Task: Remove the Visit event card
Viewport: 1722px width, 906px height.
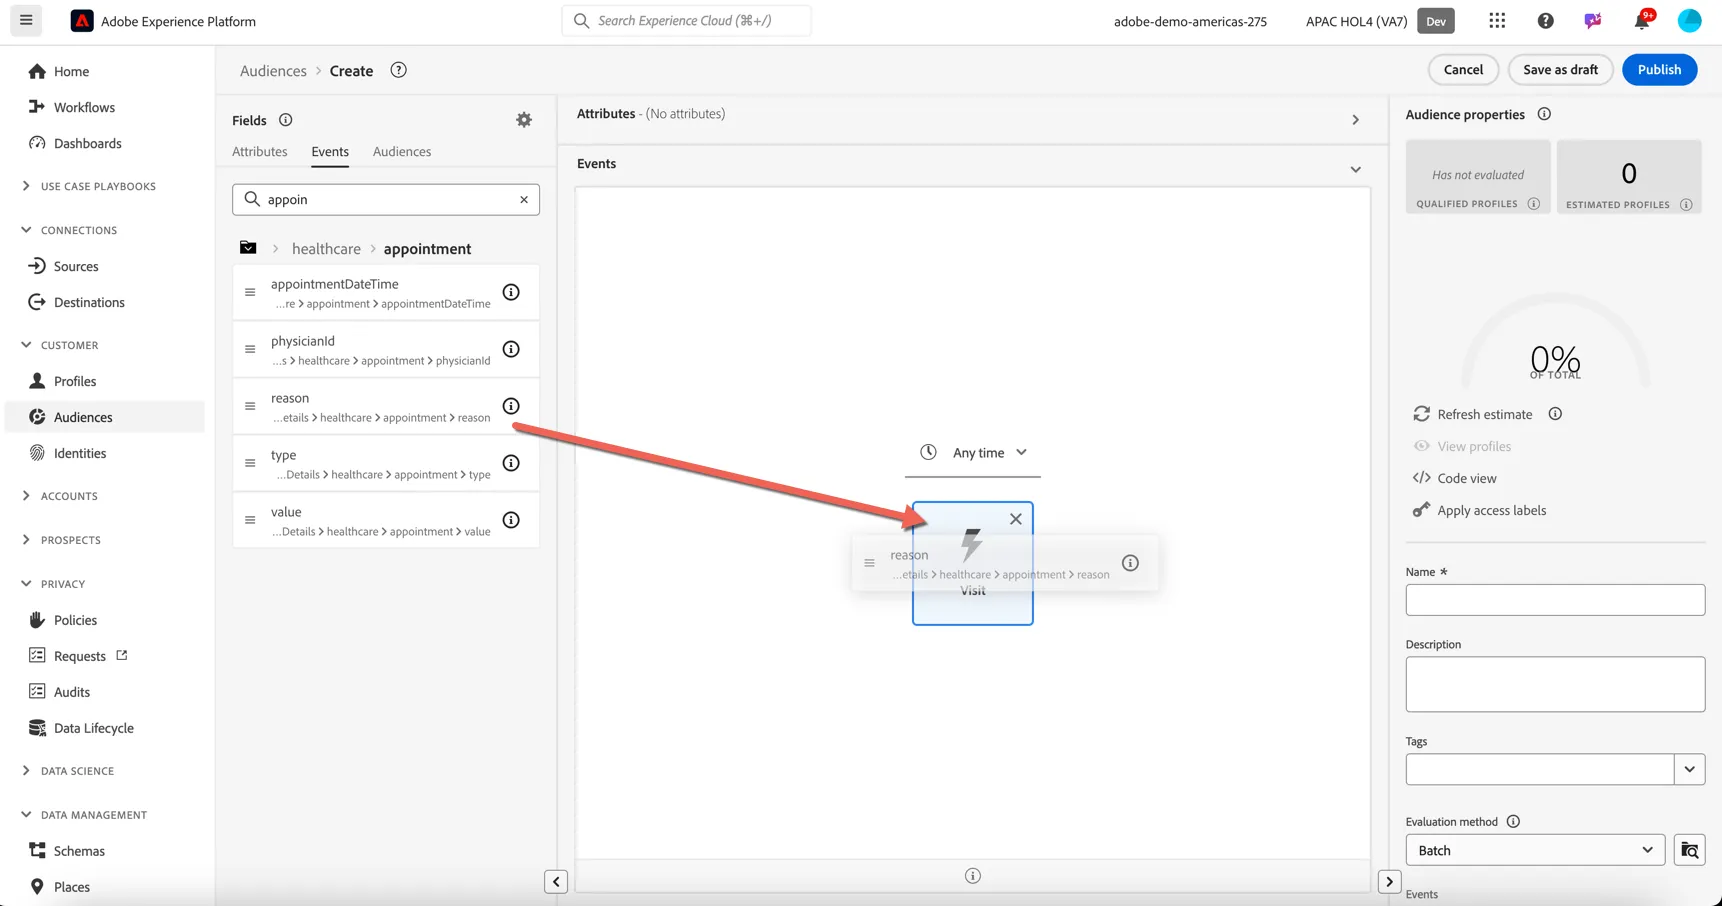Action: click(1015, 519)
